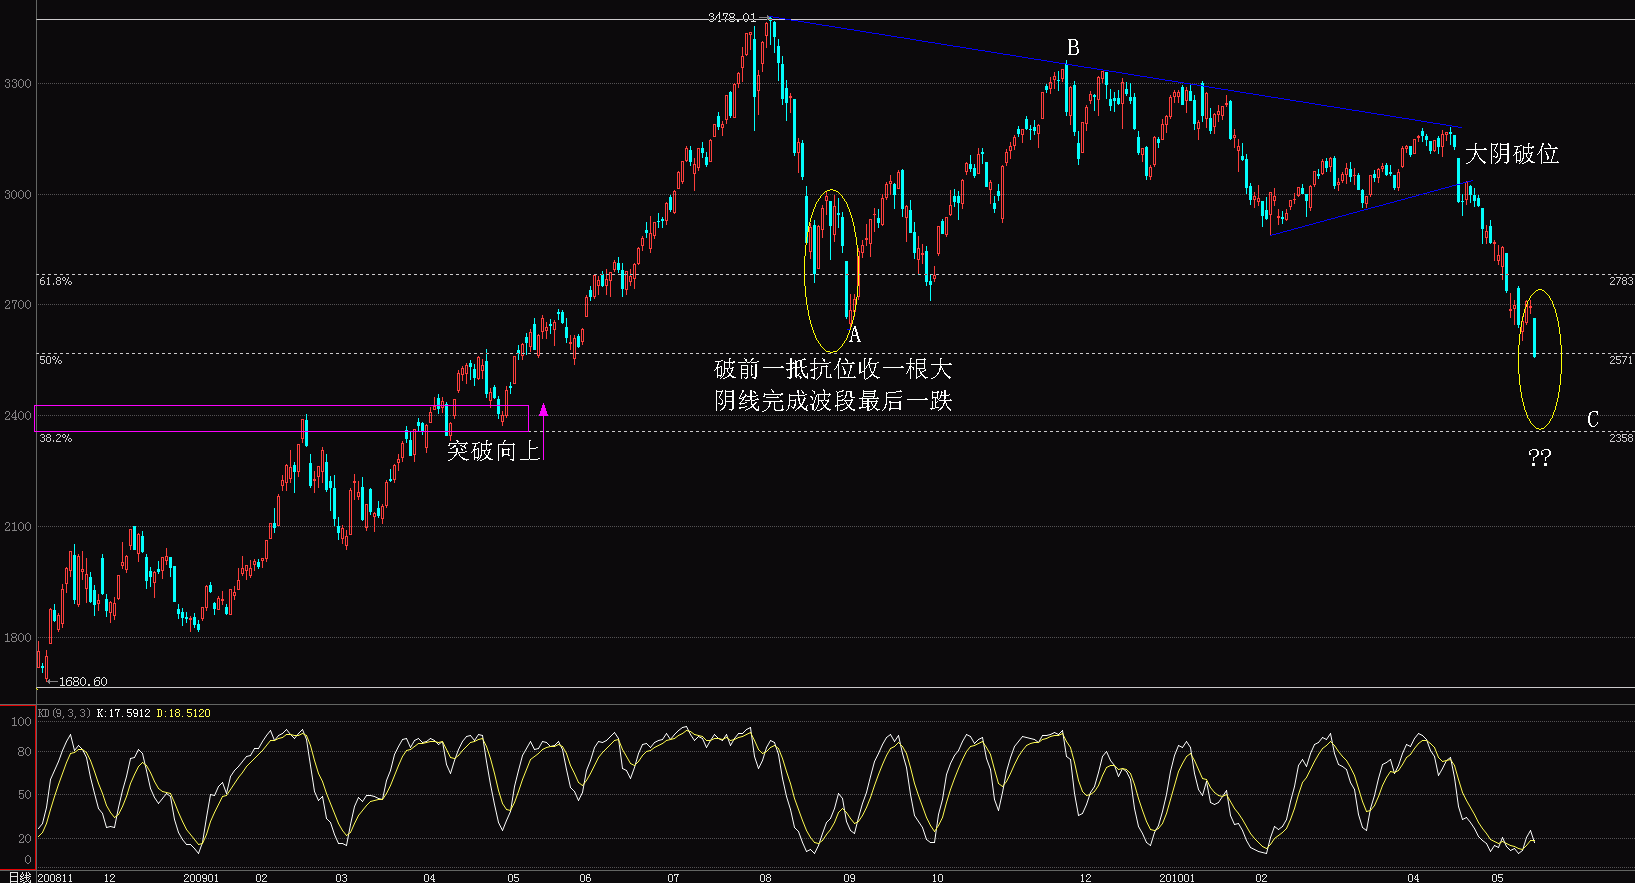Screen dimensions: 1635x883
Task: Click the 2400 price axis label
Action: pos(17,416)
